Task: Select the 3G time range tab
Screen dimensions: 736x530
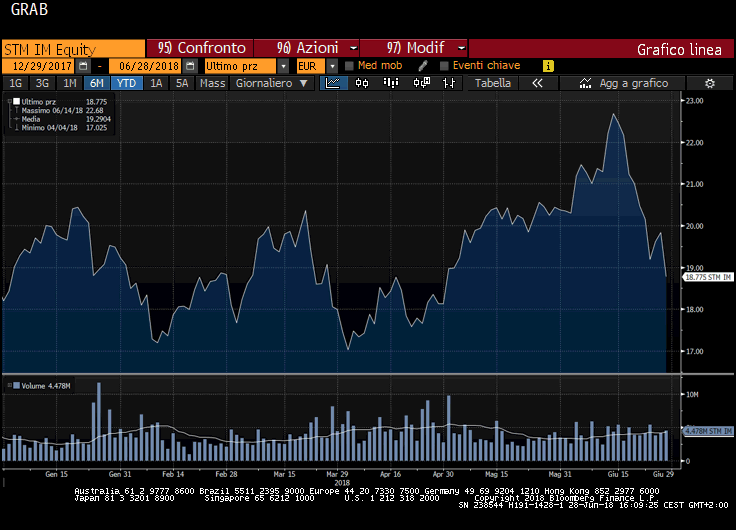Action: click(x=42, y=83)
